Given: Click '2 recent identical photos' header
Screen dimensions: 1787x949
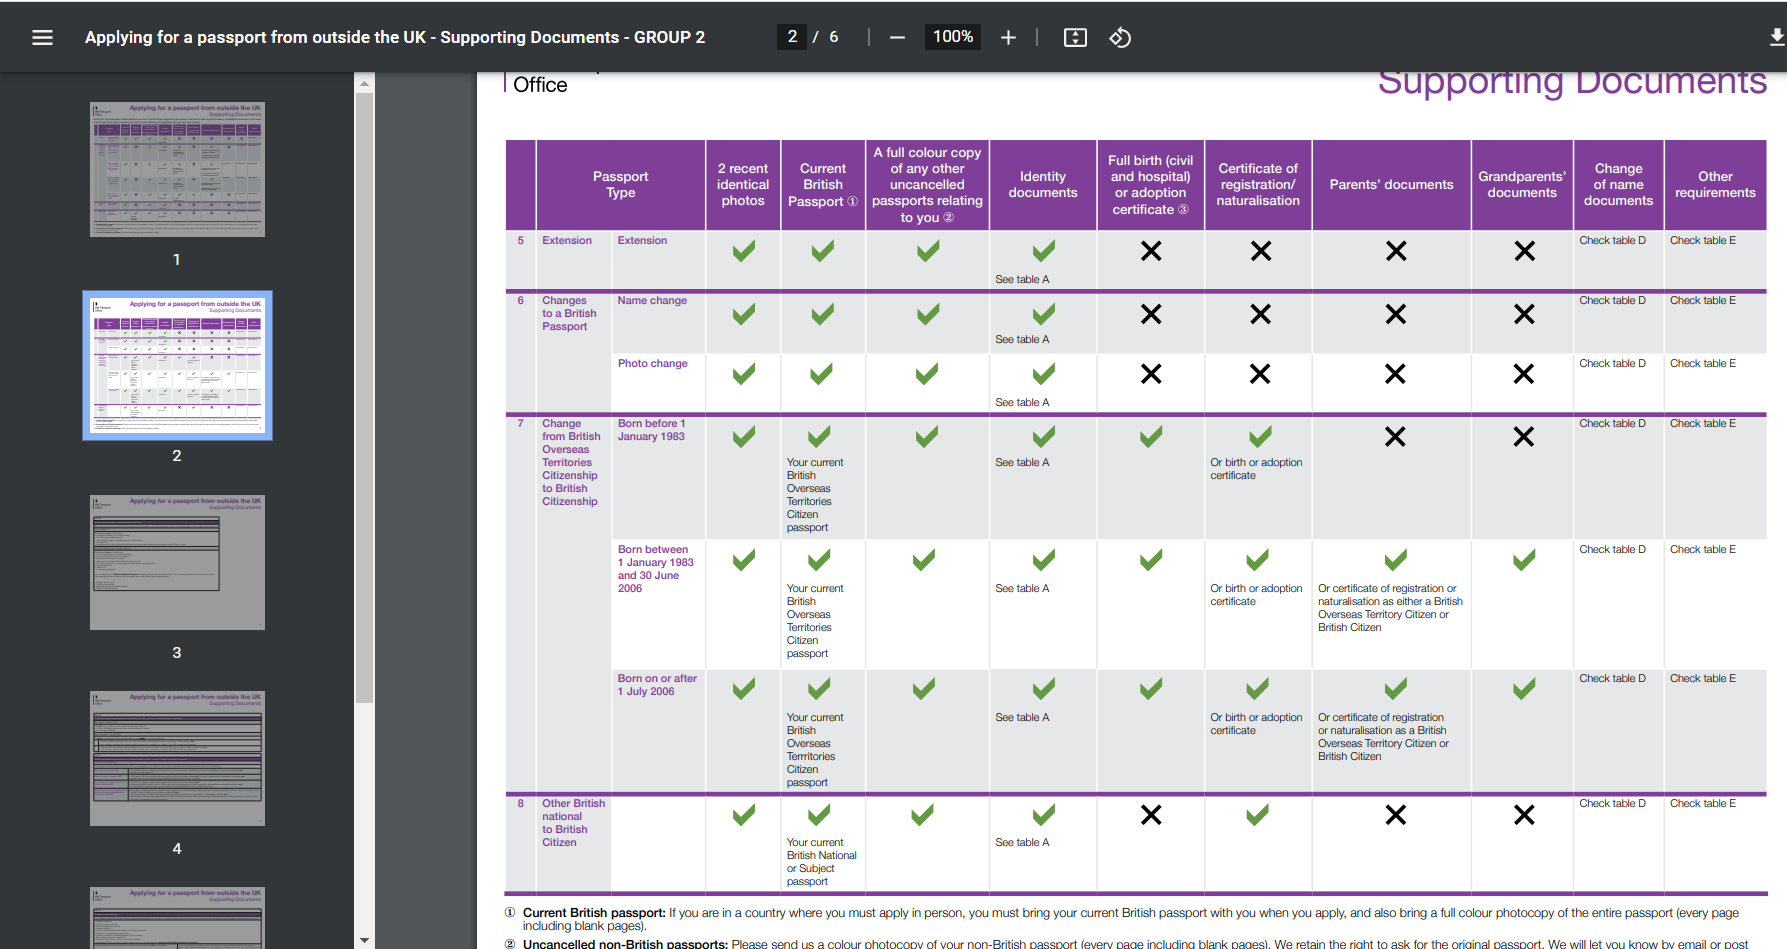Looking at the screenshot, I should pyautogui.click(x=743, y=184).
